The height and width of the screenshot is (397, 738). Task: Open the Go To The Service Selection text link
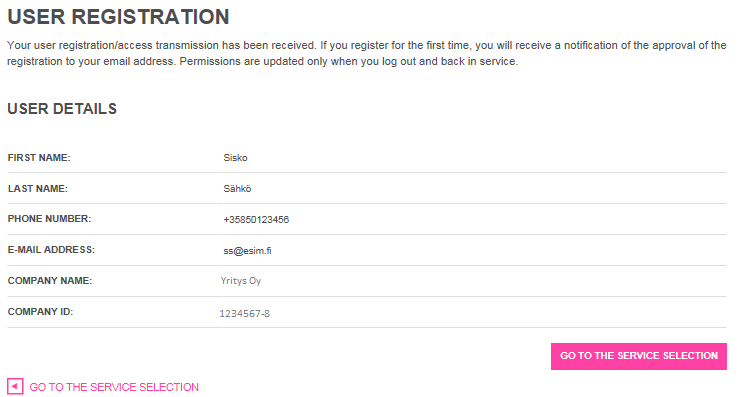114,387
